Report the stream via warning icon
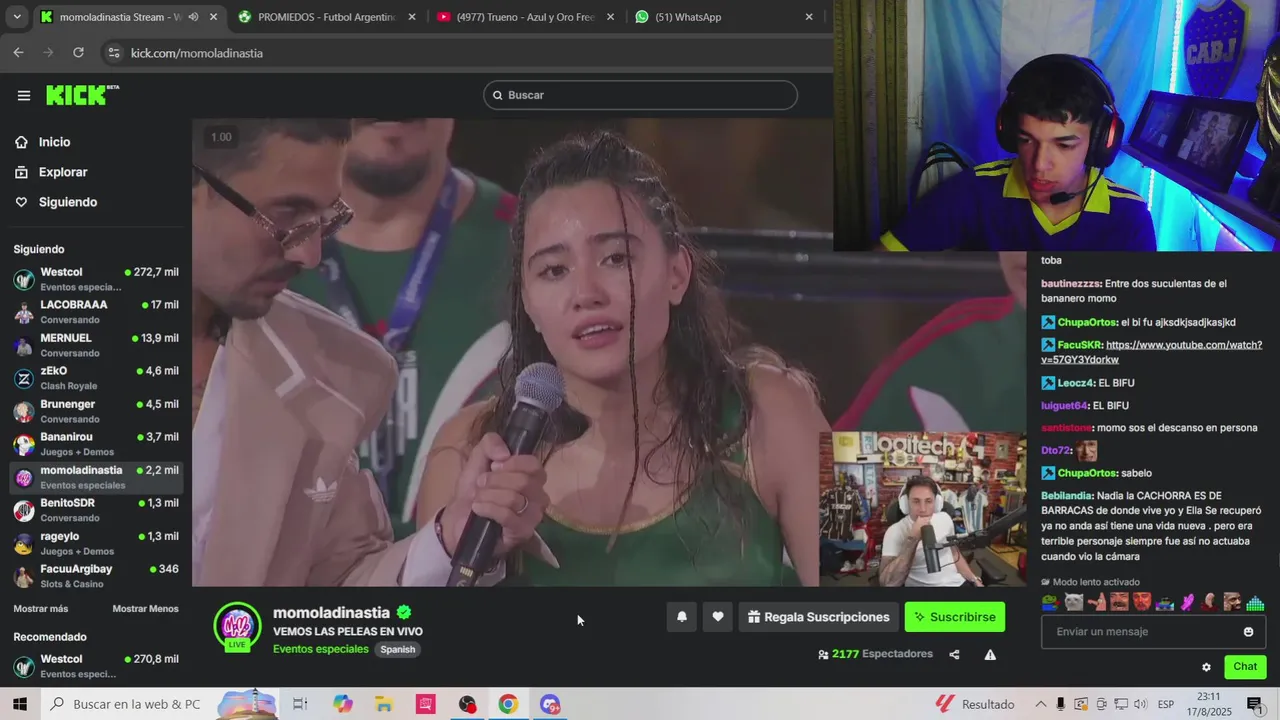Screen dimensions: 1280x720 point(990,655)
